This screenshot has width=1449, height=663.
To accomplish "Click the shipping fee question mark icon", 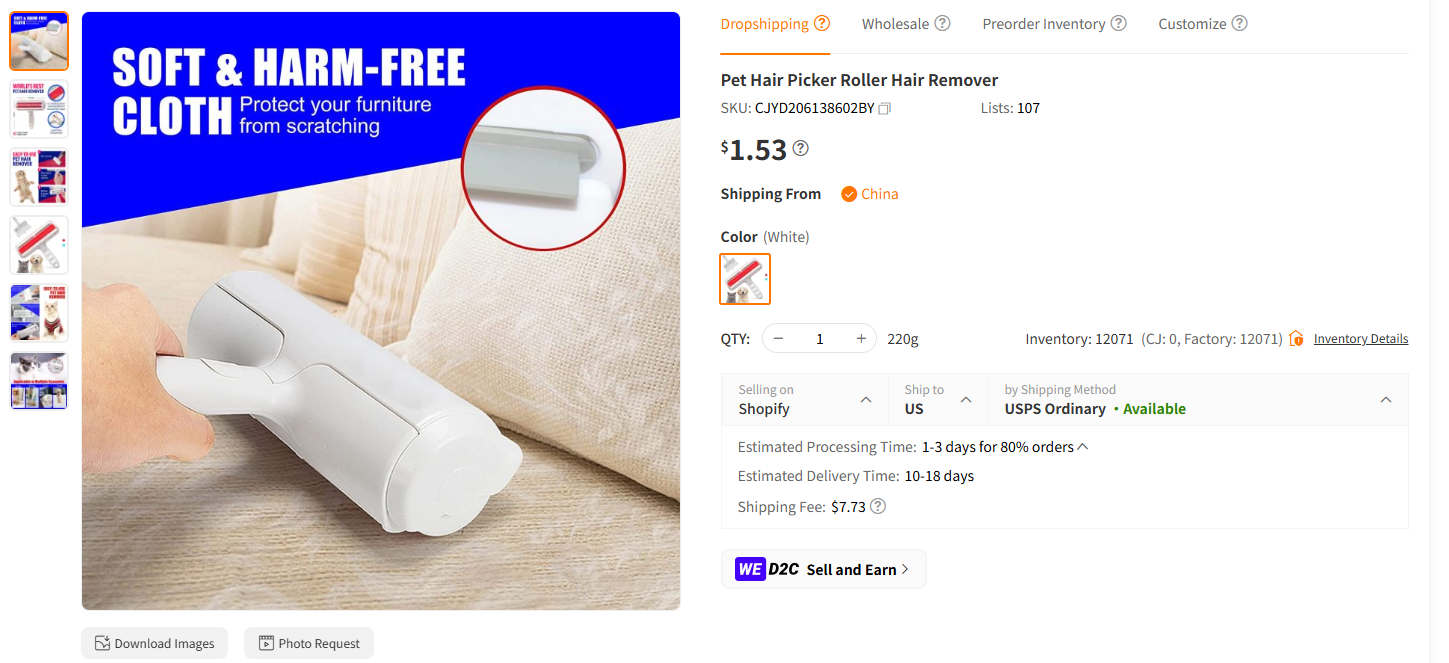I will tap(877, 506).
